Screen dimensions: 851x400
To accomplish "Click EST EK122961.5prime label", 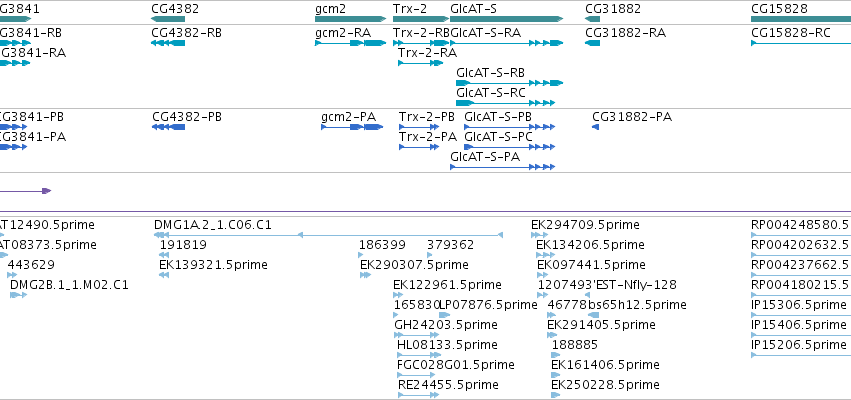I will [447, 285].
